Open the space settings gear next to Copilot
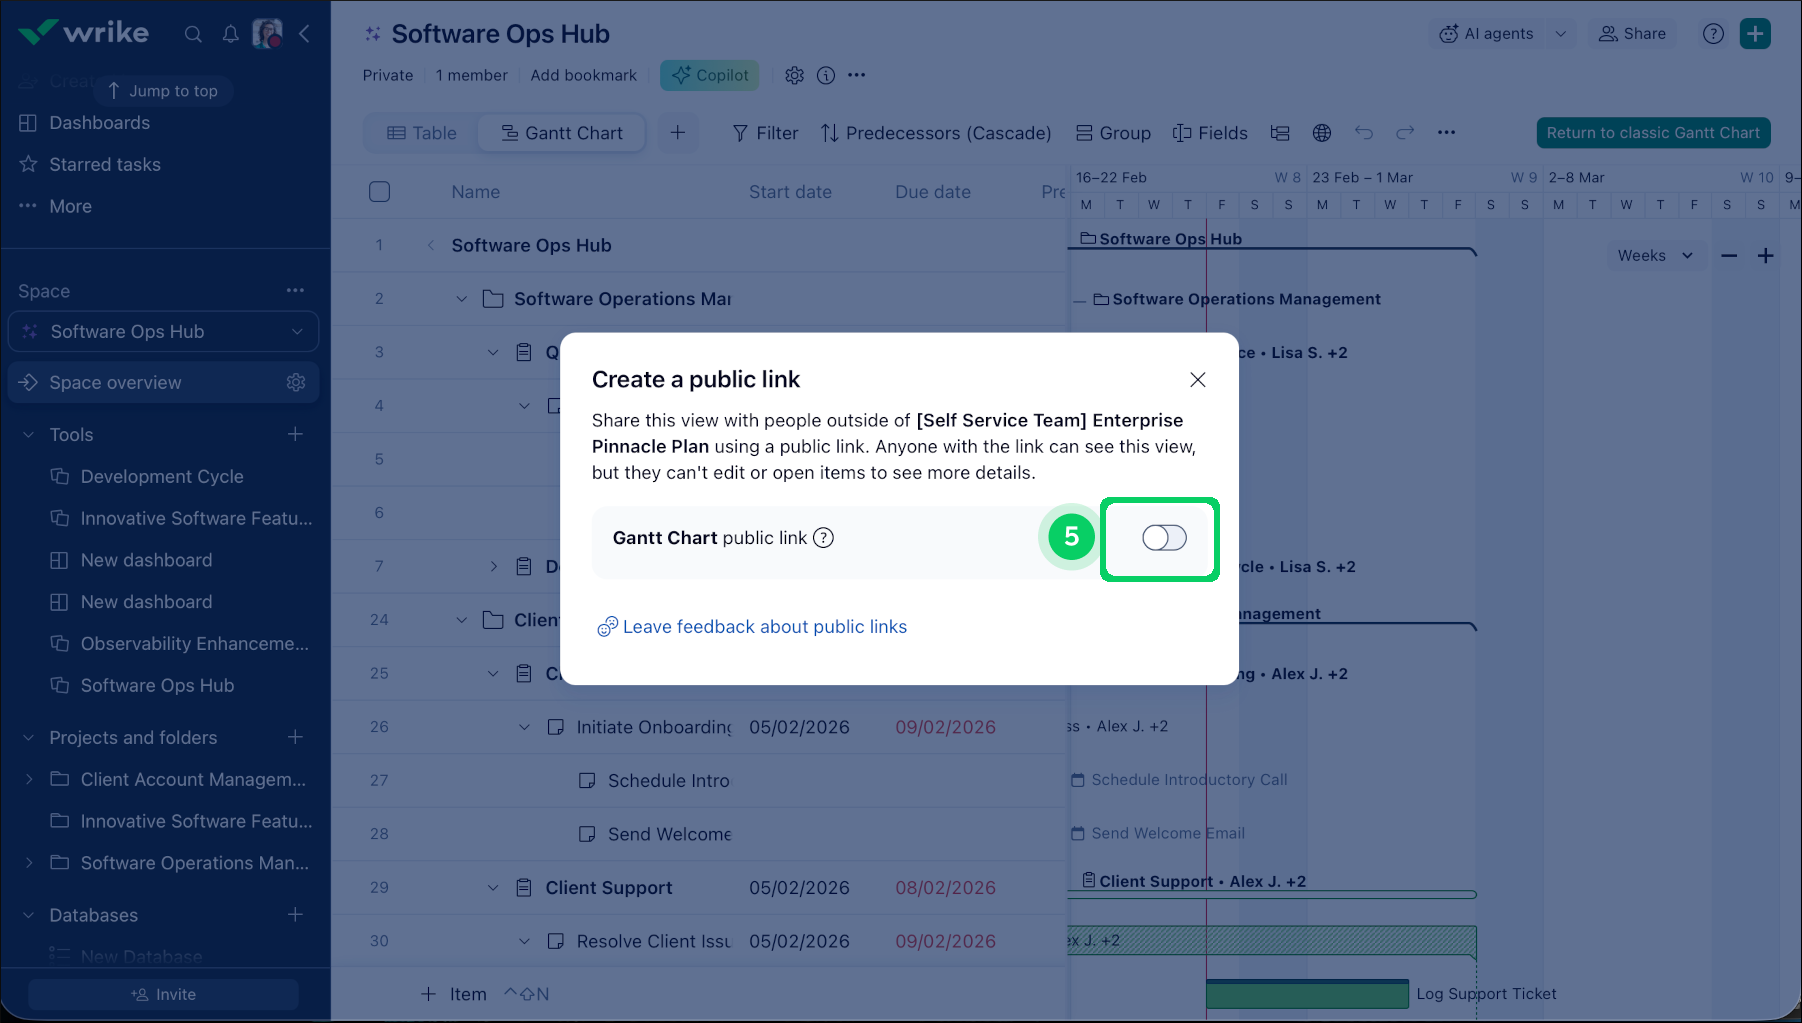 click(x=794, y=75)
